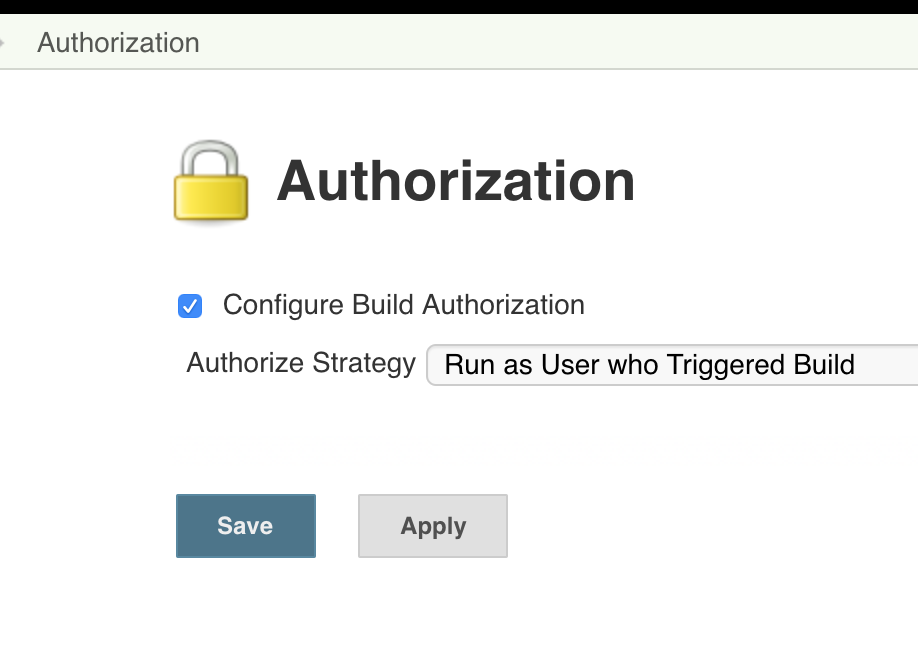Click the yellow padlock icon
This screenshot has height=660, width=918.
211,181
